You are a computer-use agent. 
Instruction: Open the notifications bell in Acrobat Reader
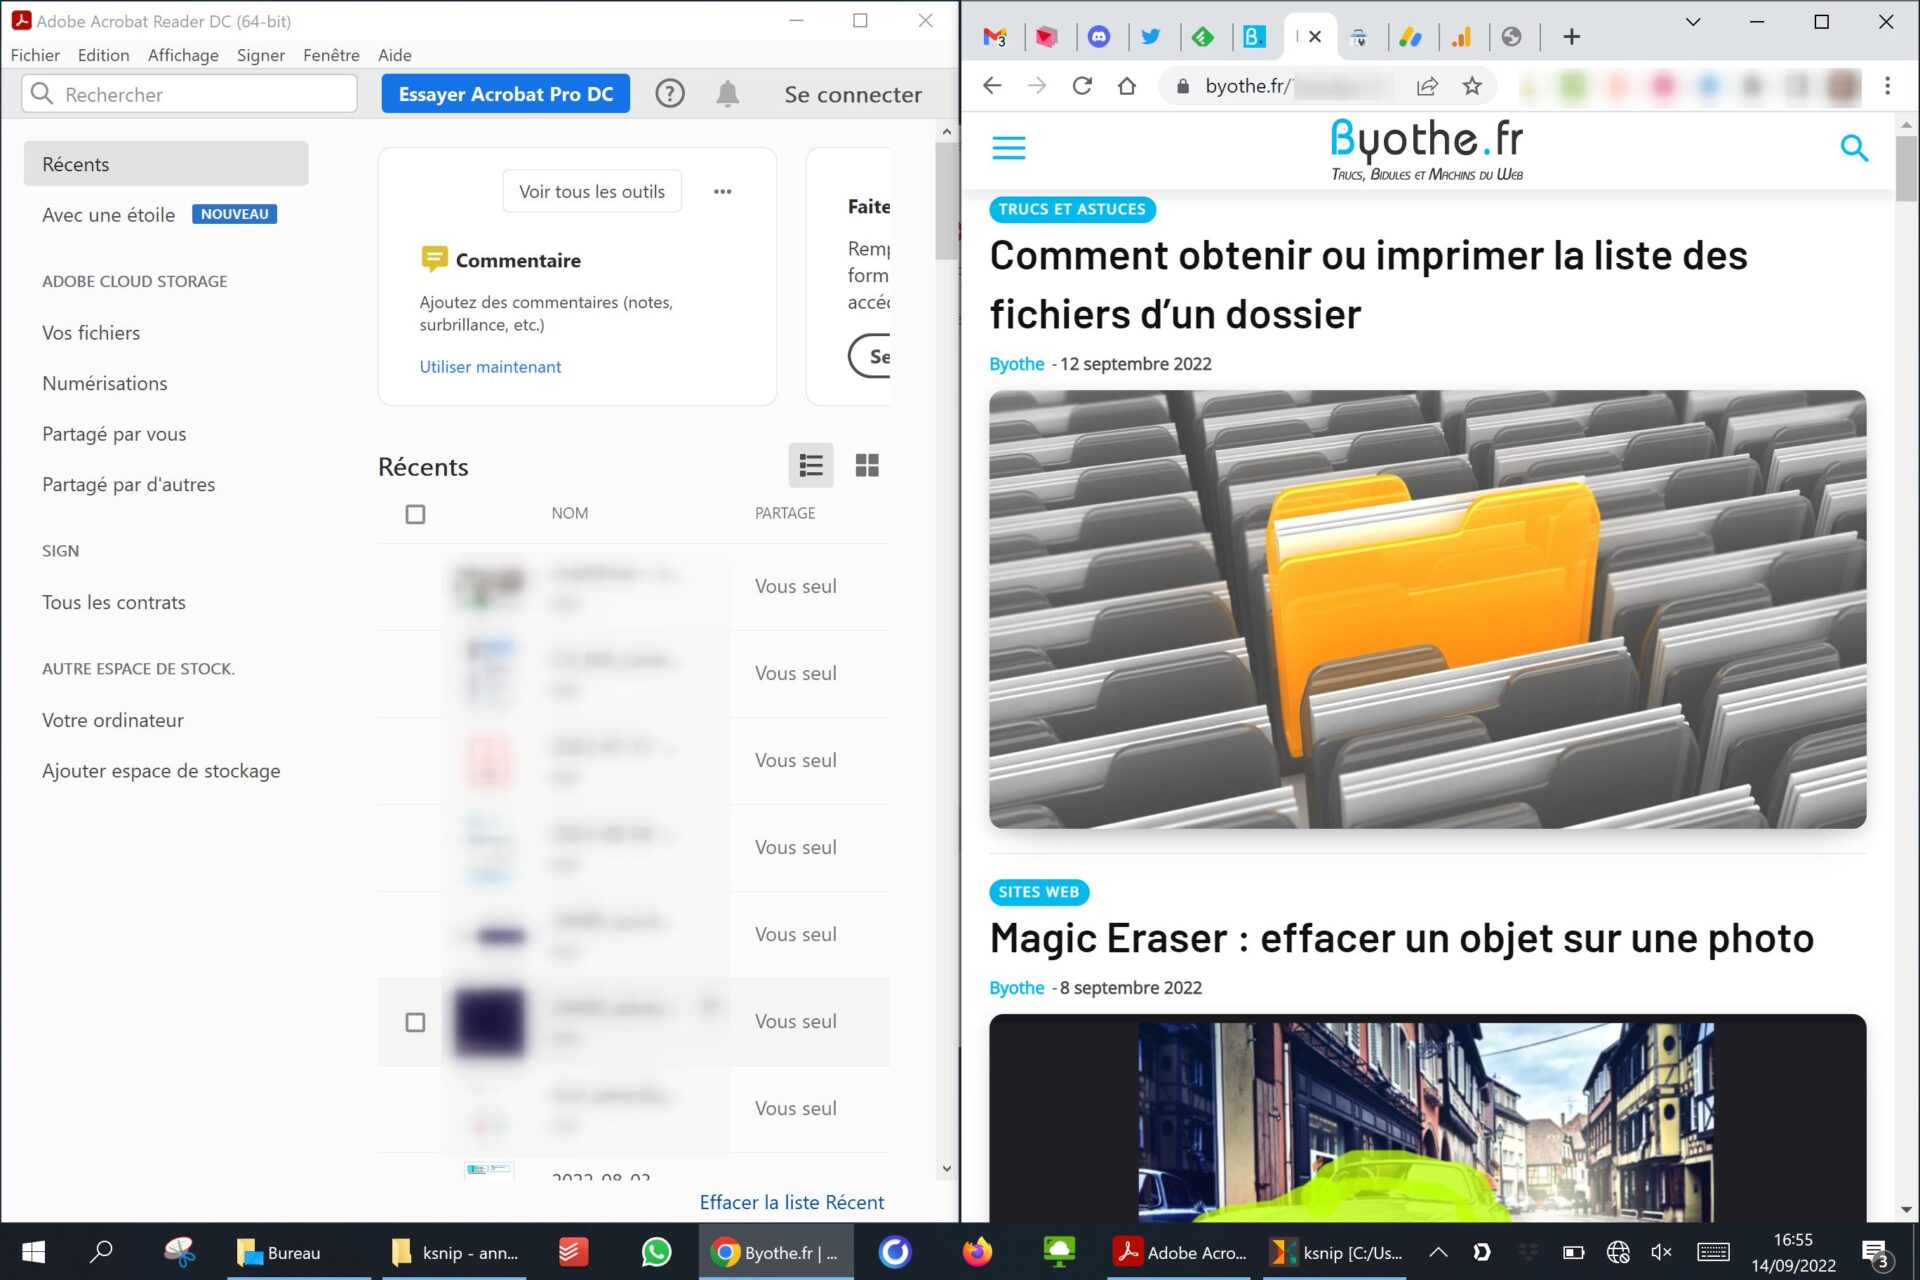click(727, 93)
